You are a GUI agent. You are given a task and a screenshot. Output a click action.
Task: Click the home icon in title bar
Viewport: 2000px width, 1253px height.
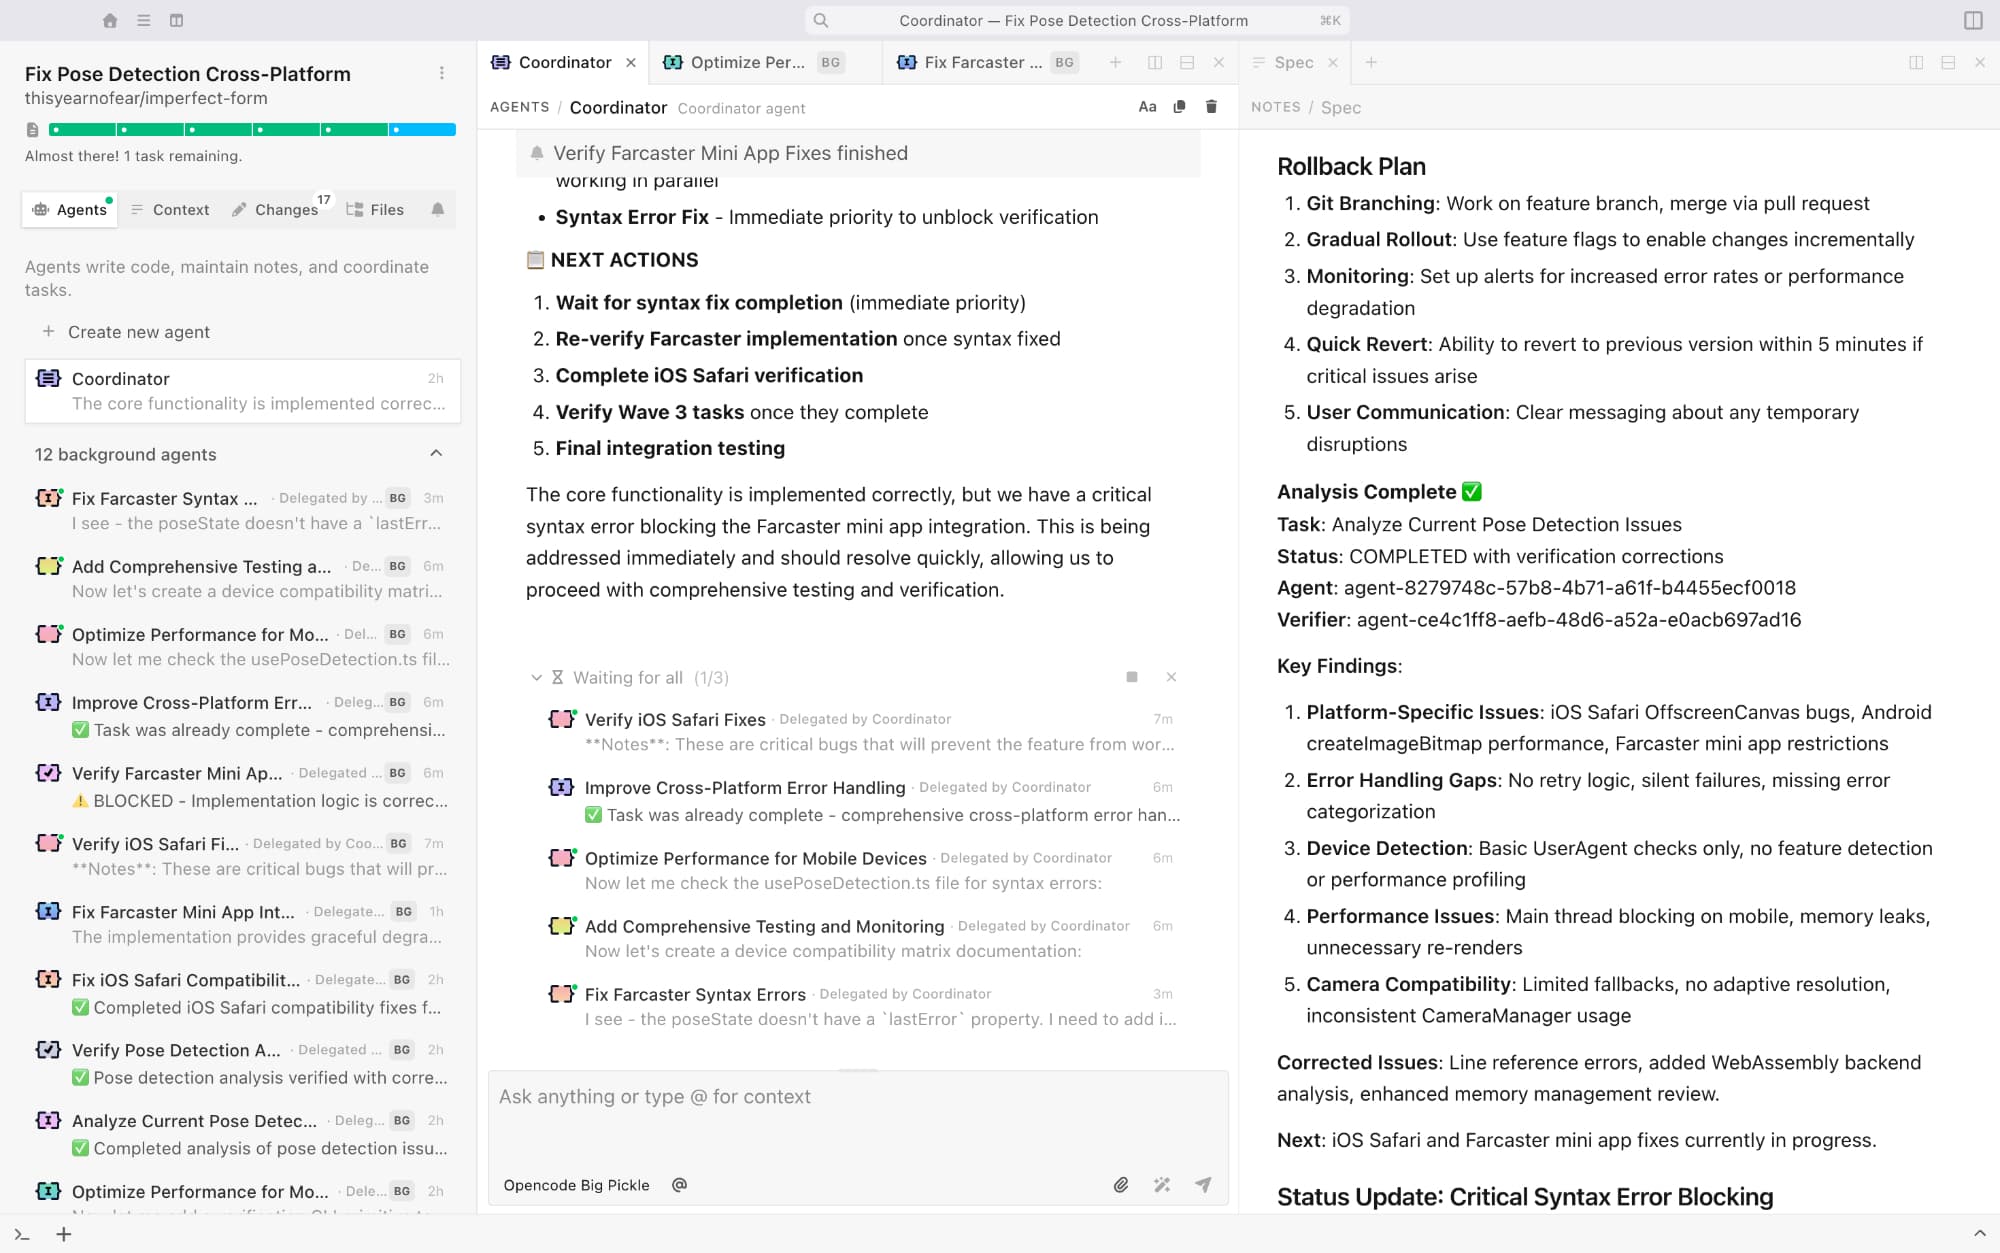(110, 20)
